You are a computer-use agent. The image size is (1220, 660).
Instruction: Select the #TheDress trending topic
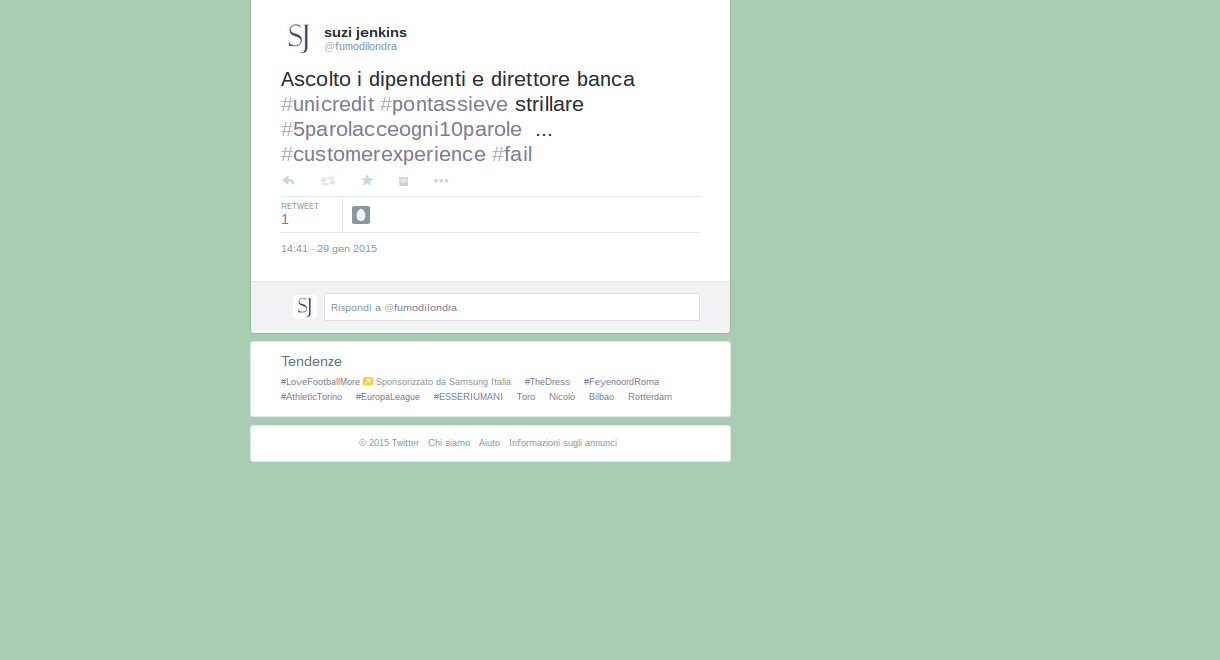tap(547, 382)
